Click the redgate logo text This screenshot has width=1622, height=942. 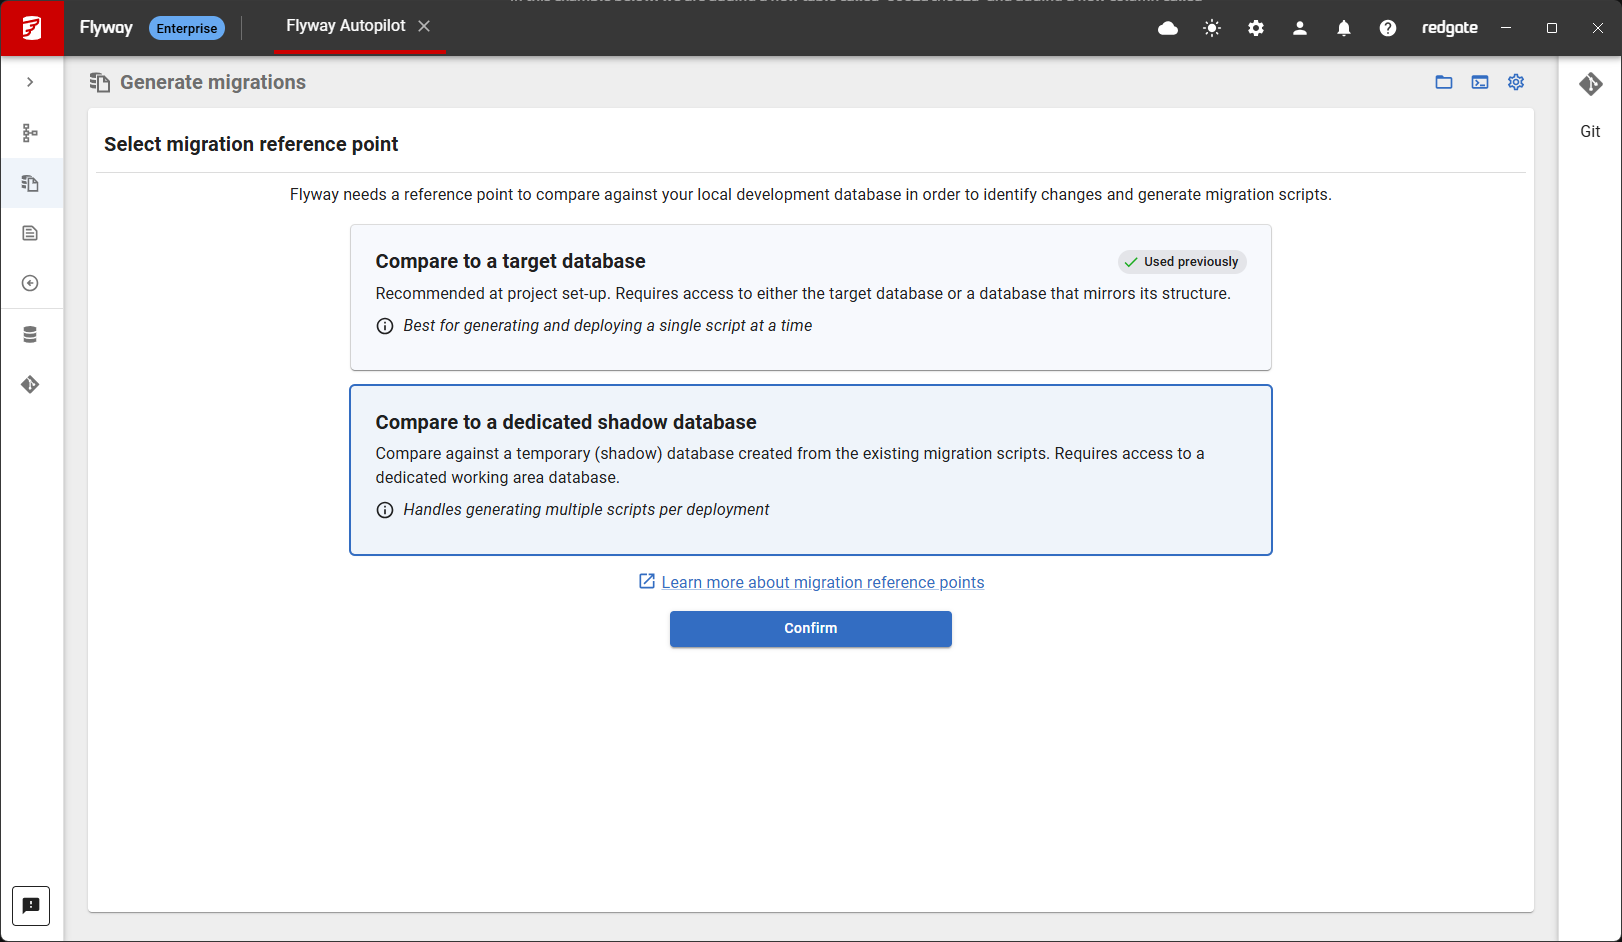[1450, 28]
